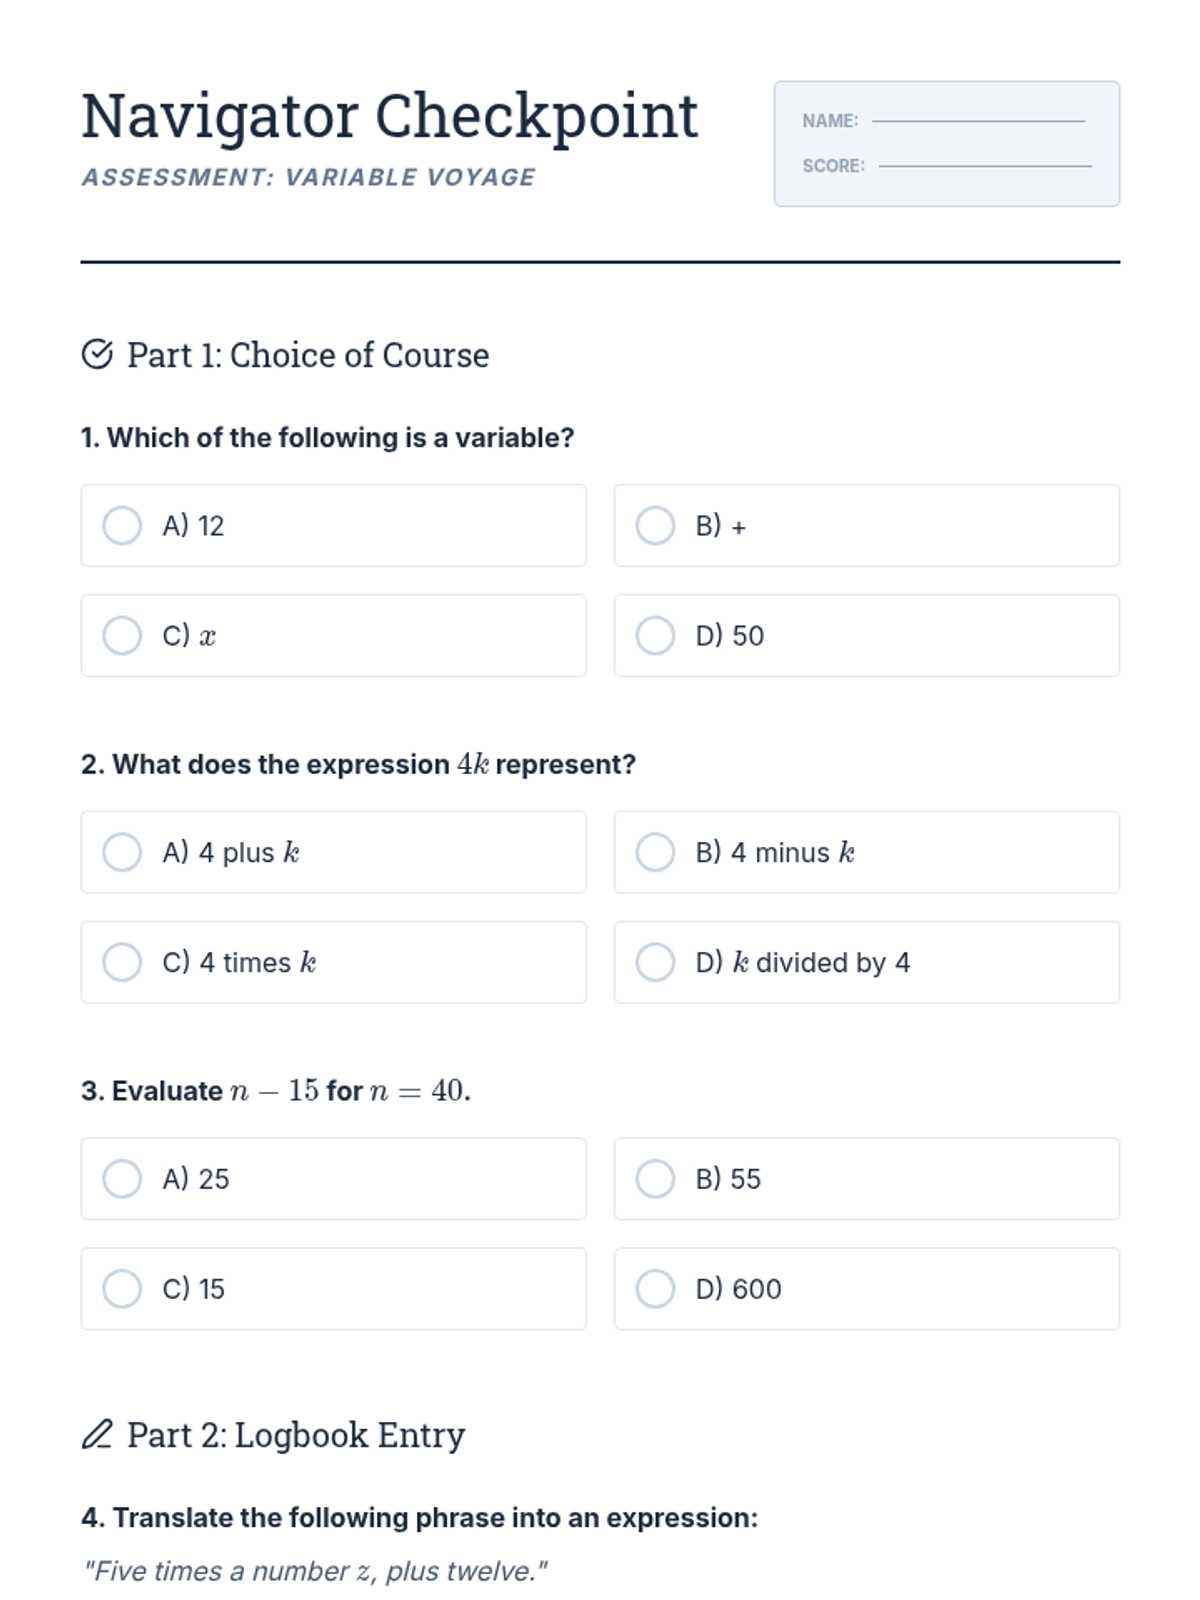This screenshot has width=1200, height=1600.
Task: Click question 4 translate phrase prompt
Action: click(419, 1518)
